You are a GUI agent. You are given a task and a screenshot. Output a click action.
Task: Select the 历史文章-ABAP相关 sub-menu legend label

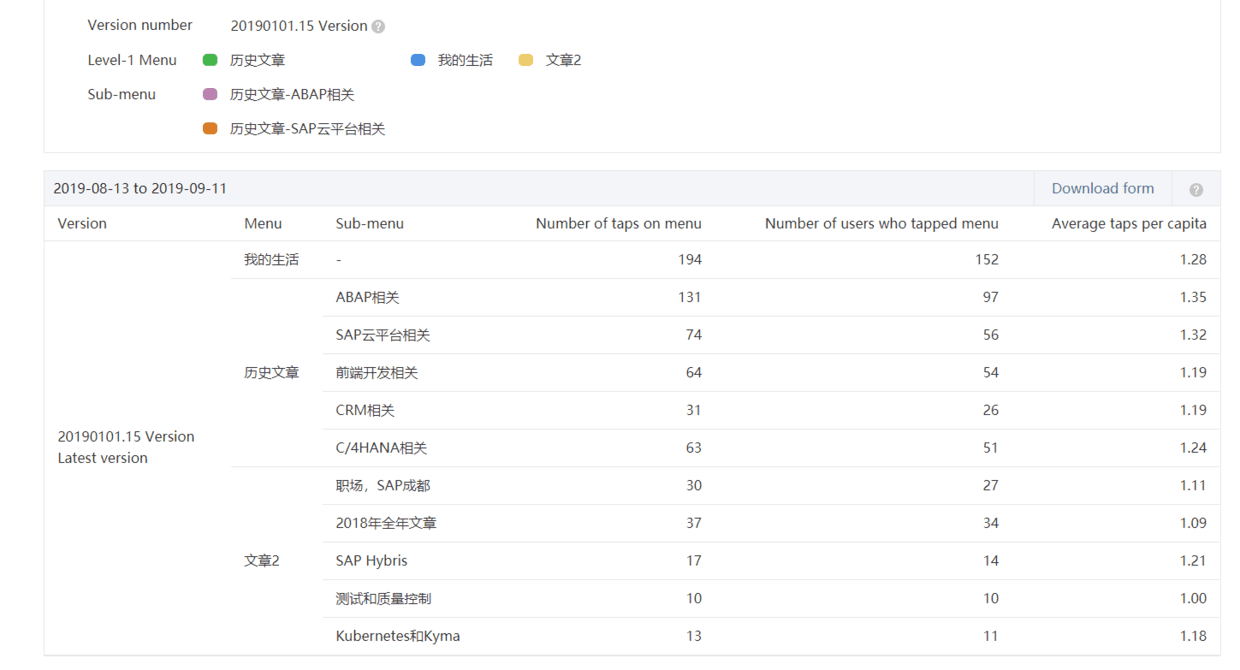pyautogui.click(x=292, y=95)
